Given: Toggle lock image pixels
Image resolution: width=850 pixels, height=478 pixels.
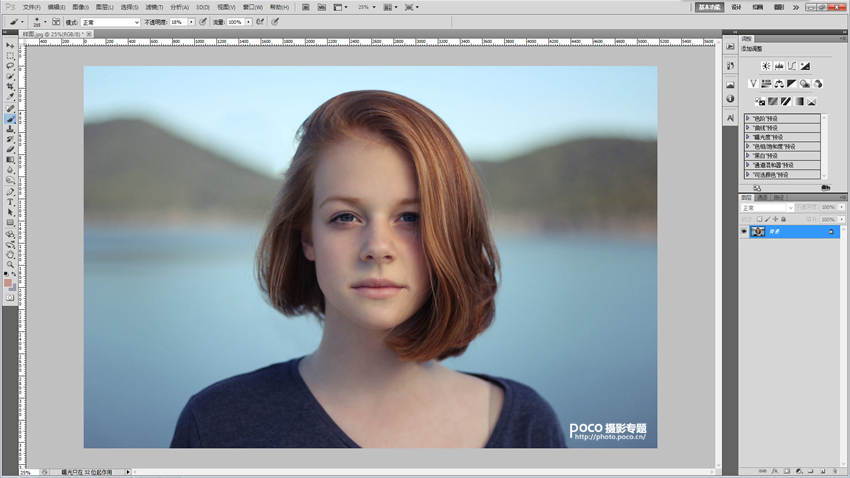Looking at the screenshot, I should click(x=768, y=219).
